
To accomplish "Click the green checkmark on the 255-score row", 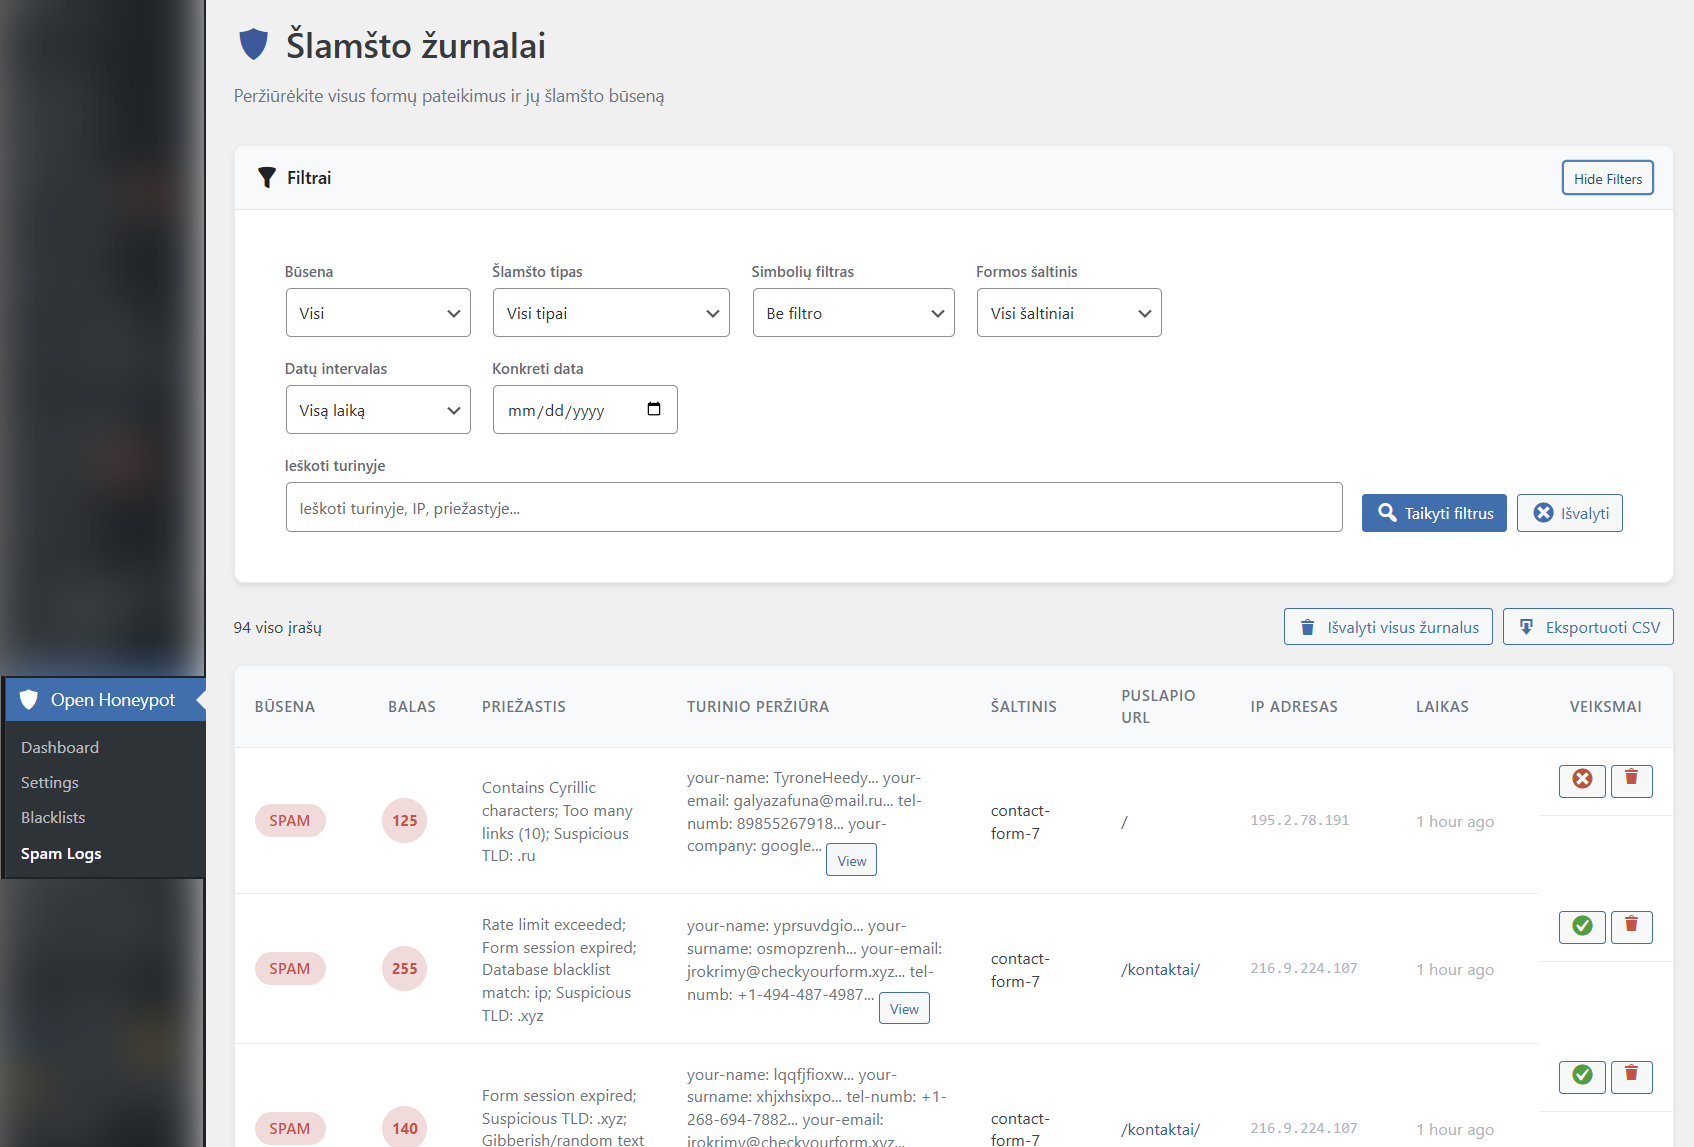I will [1582, 927].
